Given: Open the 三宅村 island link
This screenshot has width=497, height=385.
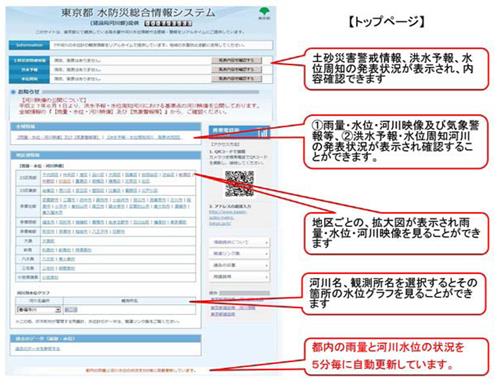Looking at the screenshot, I should (48, 268).
